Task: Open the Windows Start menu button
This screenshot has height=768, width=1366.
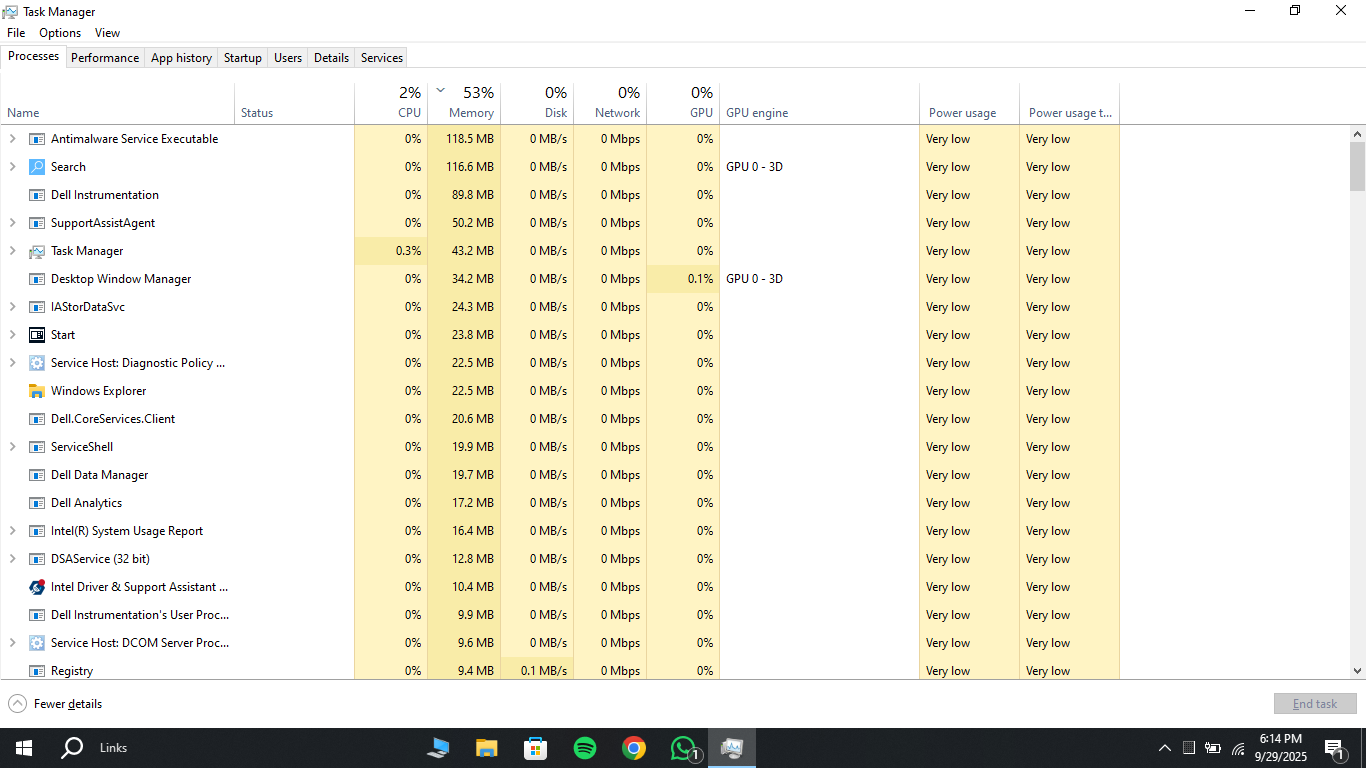Action: click(24, 748)
